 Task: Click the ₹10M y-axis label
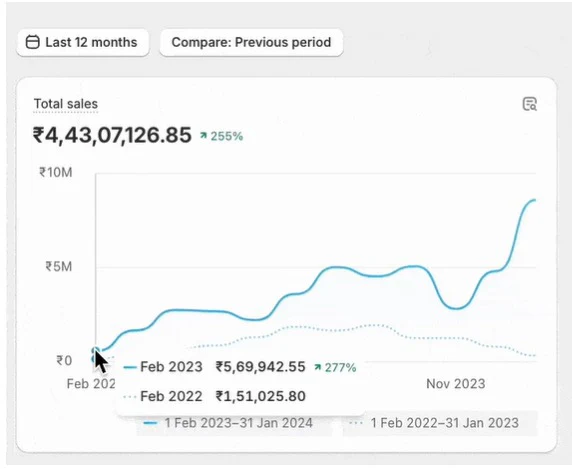click(x=56, y=172)
